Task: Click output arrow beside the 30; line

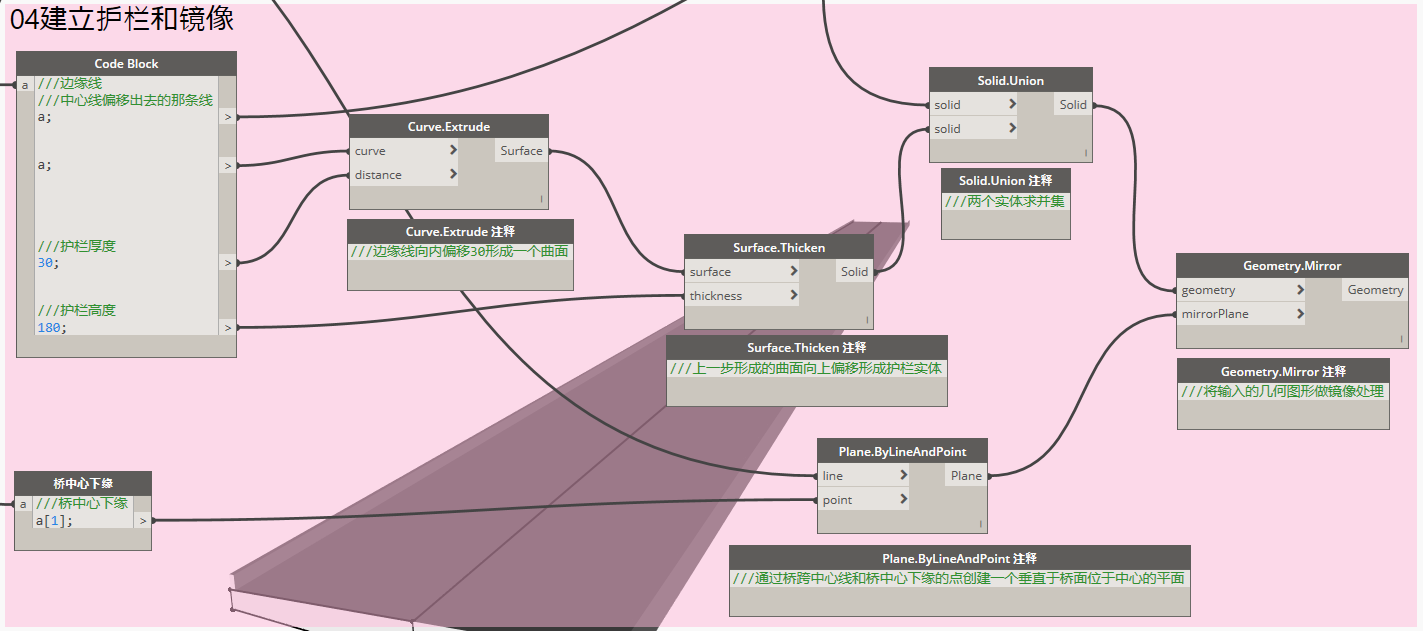Action: click(x=228, y=263)
